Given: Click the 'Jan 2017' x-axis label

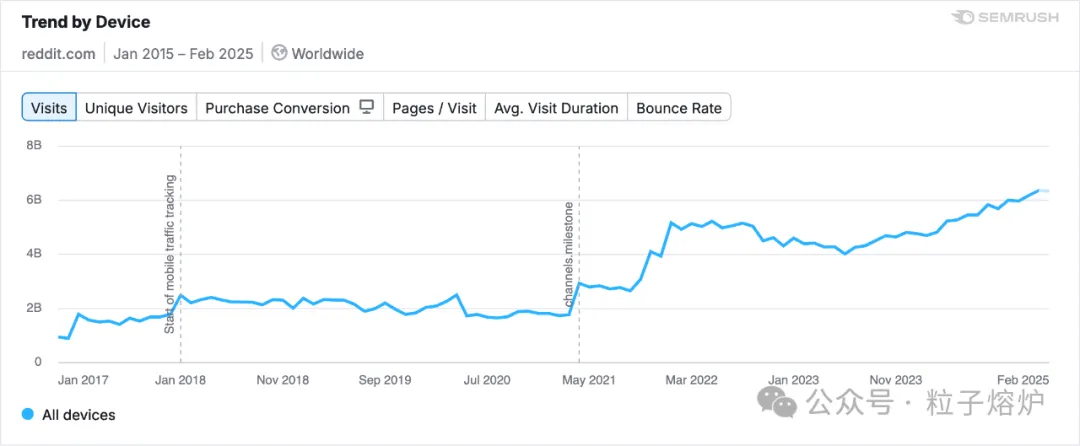Looking at the screenshot, I should tap(83, 380).
